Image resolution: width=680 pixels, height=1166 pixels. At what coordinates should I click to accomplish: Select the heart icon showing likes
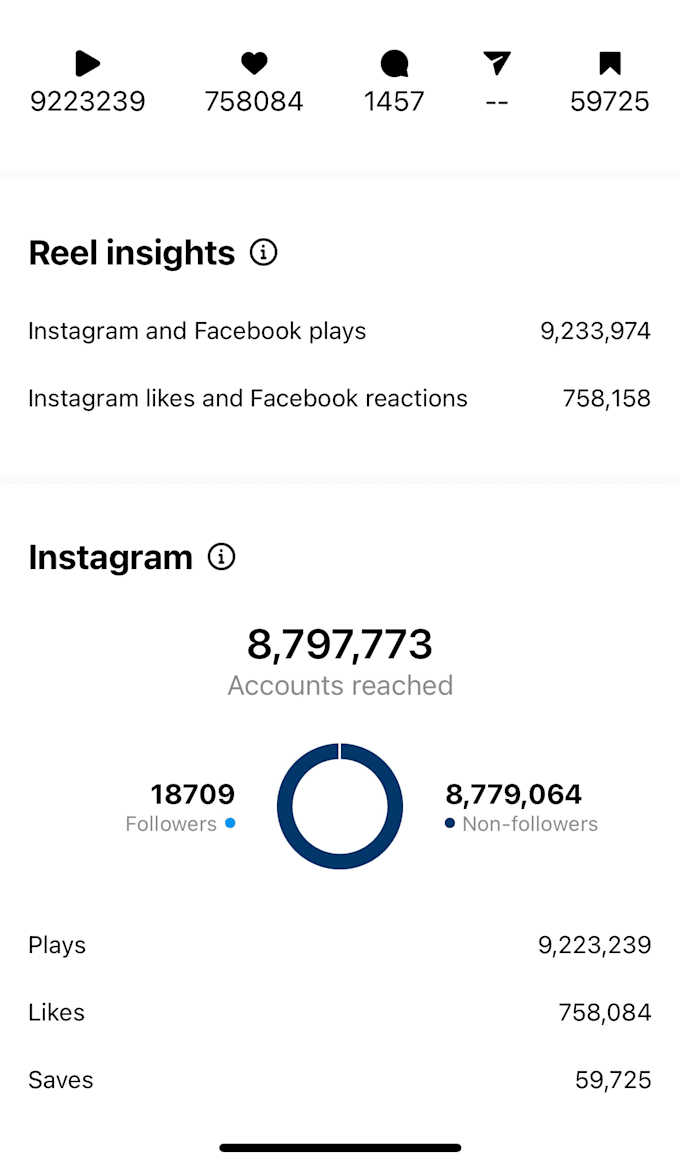(254, 63)
